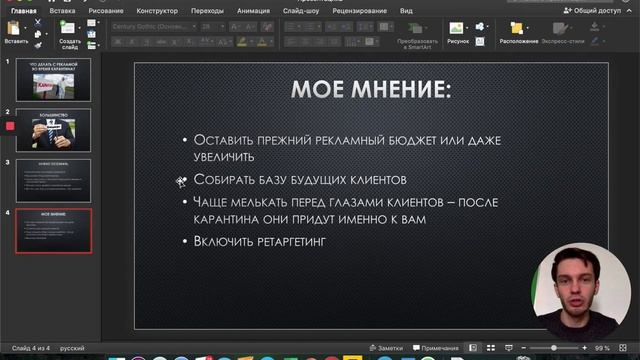Cut selection with the scissors icon

(38, 22)
